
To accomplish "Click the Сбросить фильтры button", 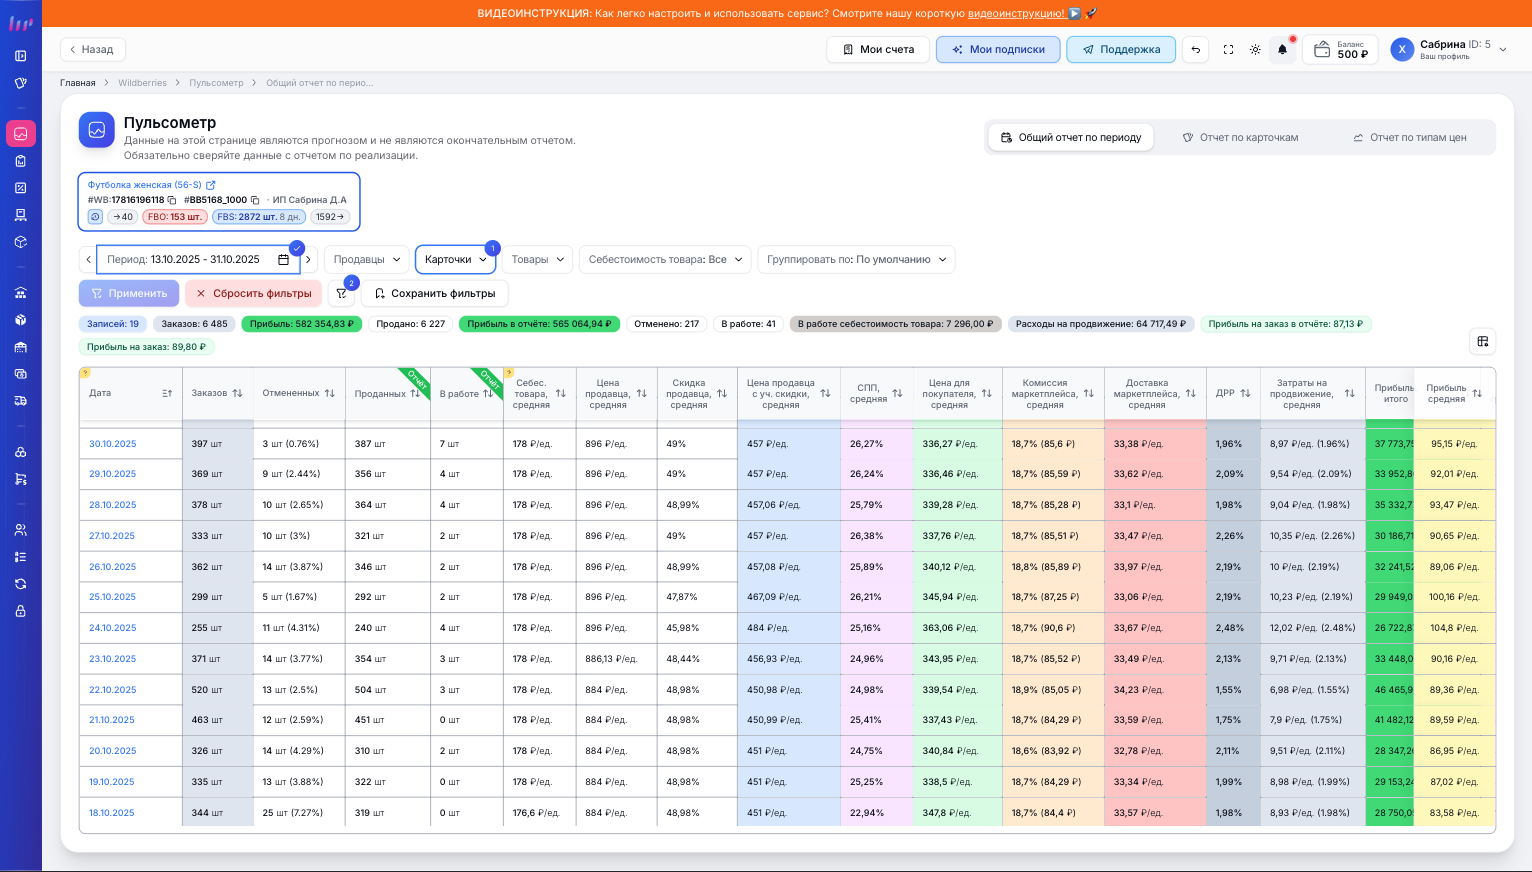I will (x=253, y=293).
